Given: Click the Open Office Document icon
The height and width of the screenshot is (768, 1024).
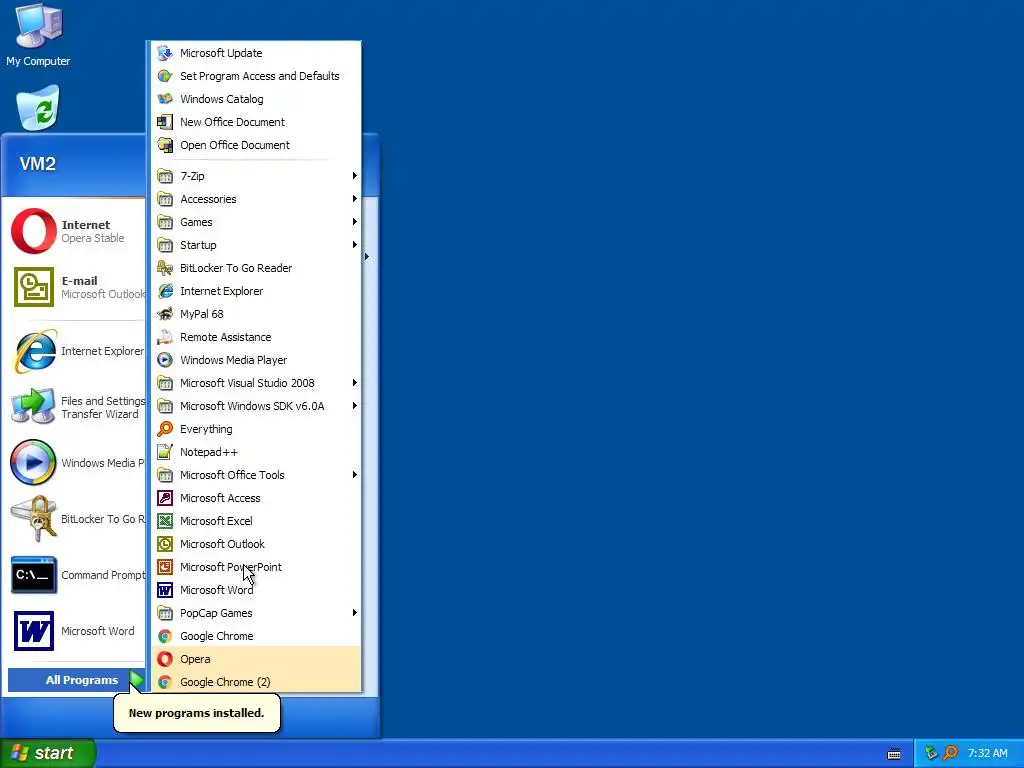Looking at the screenshot, I should point(165,145).
